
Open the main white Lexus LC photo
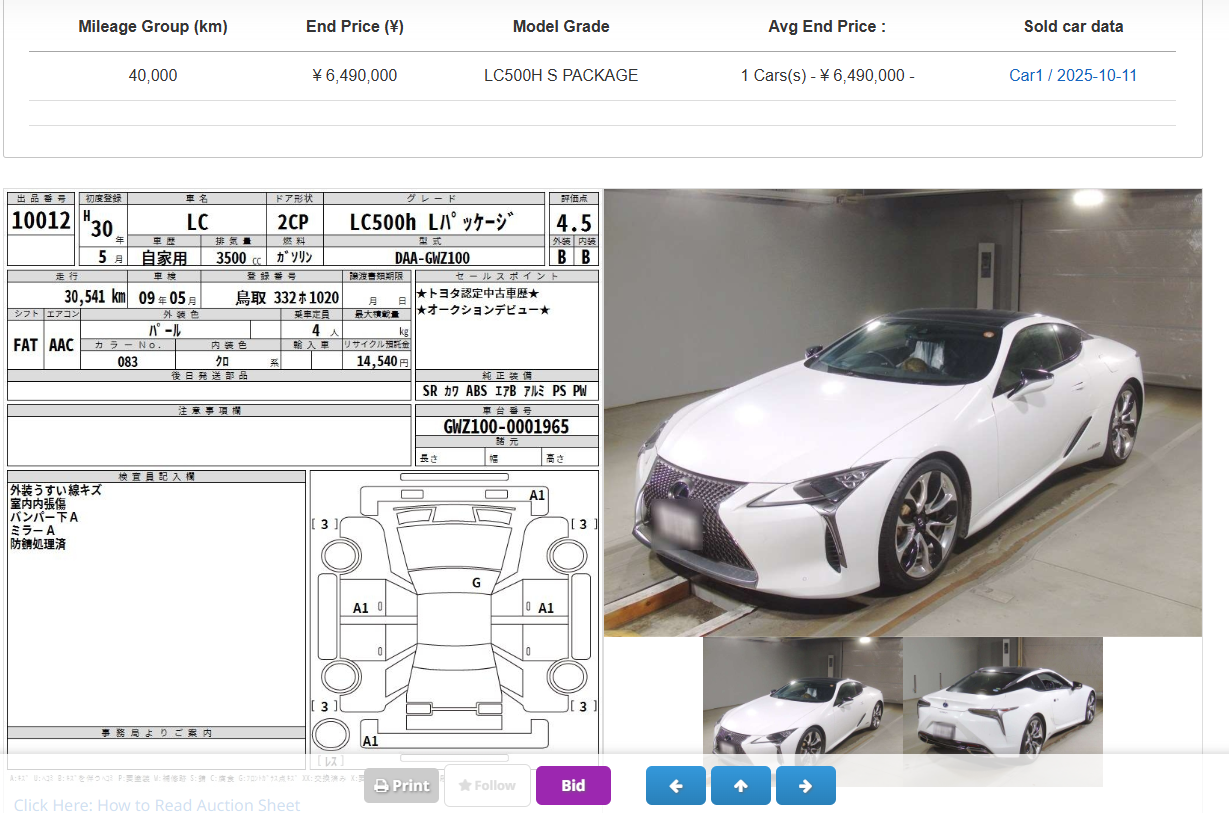point(902,412)
